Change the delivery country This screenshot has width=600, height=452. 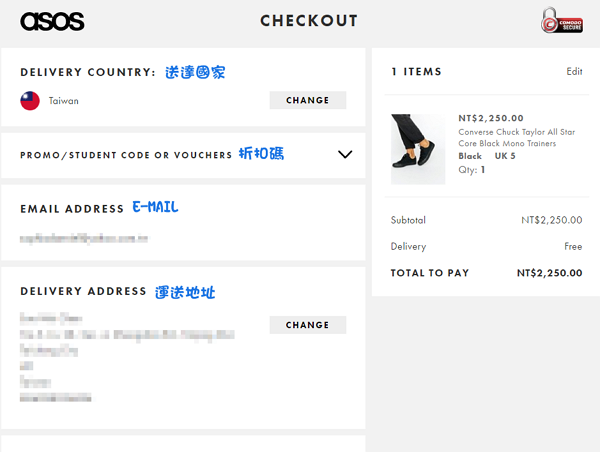click(308, 100)
